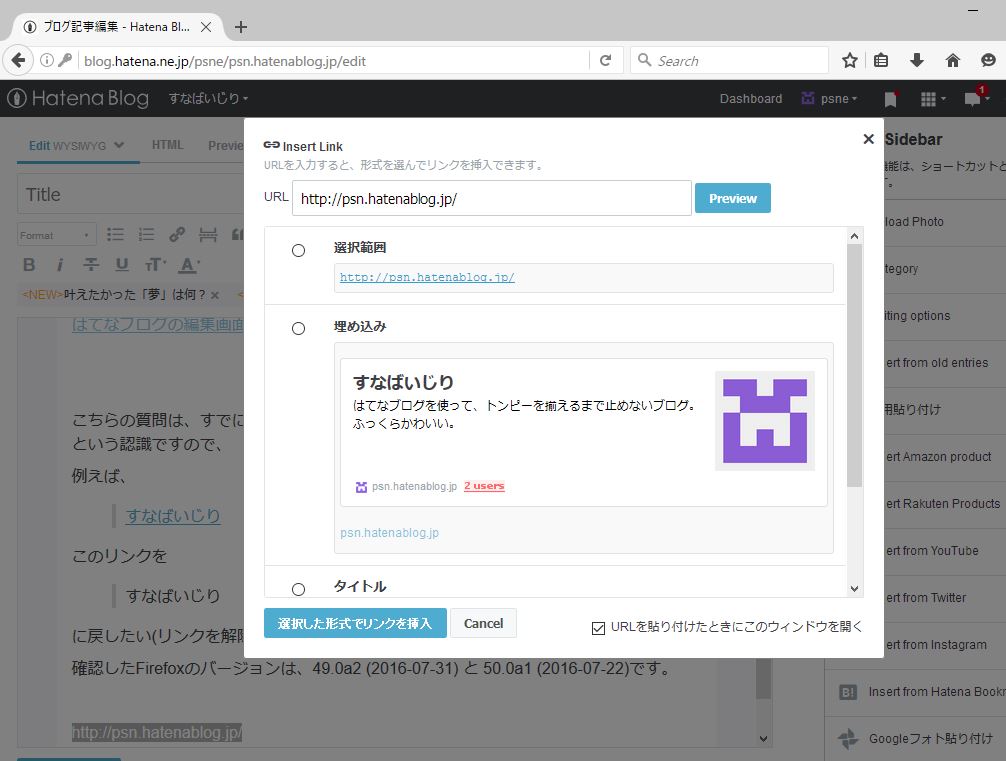Viewport: 1006px width, 761px height.
Task: Open the font size tool
Action: [155, 264]
